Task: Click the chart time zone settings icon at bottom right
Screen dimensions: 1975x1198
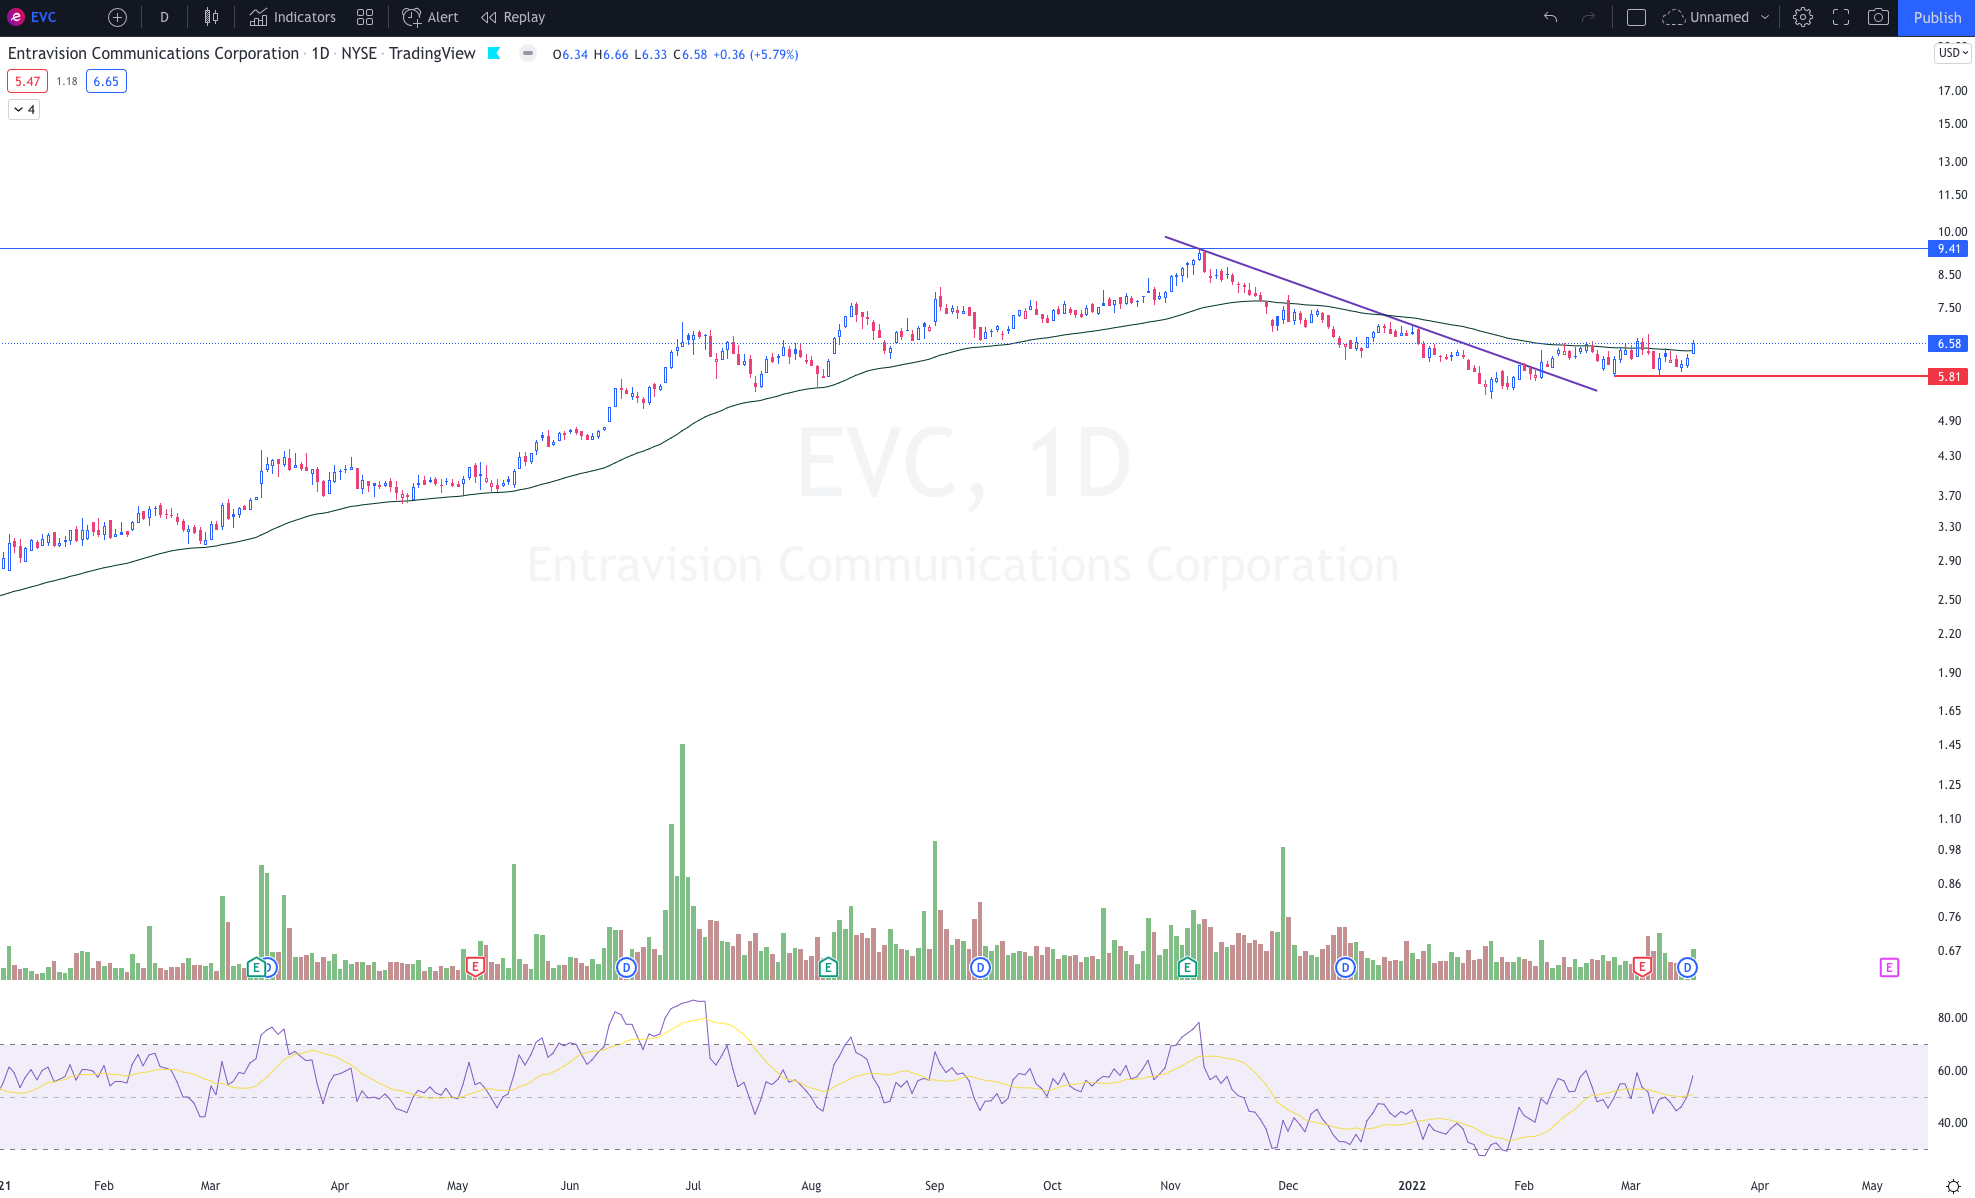Action: (x=1953, y=1186)
